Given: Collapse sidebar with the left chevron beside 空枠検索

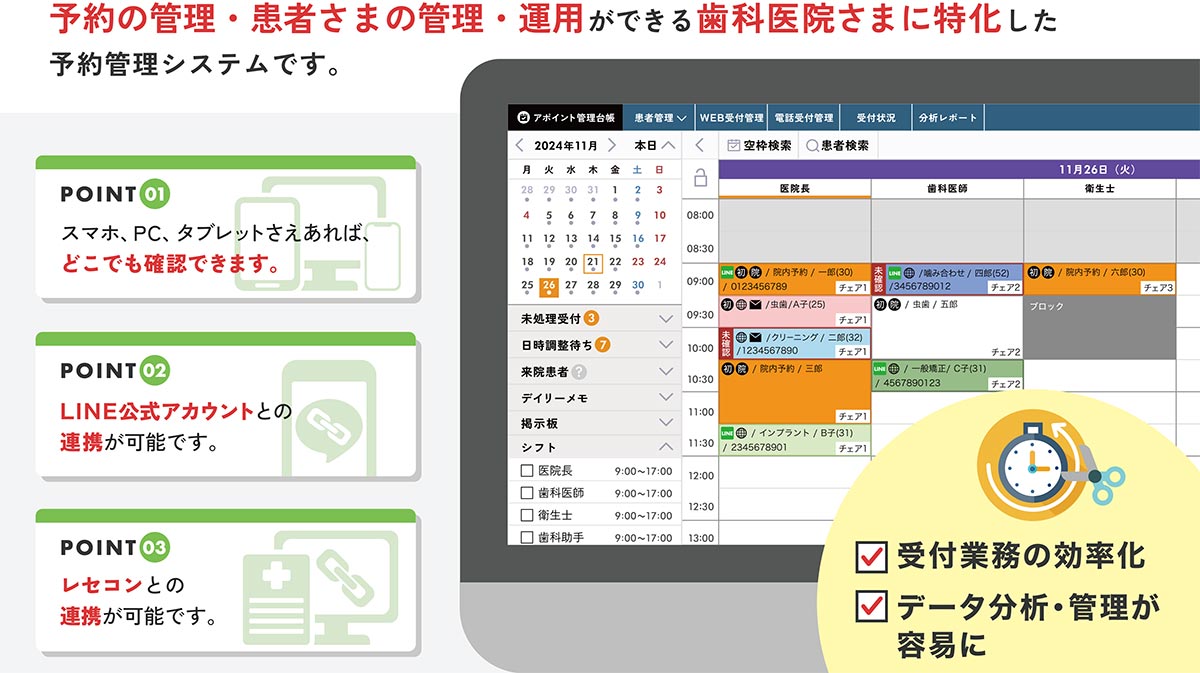Looking at the screenshot, I should (x=700, y=145).
